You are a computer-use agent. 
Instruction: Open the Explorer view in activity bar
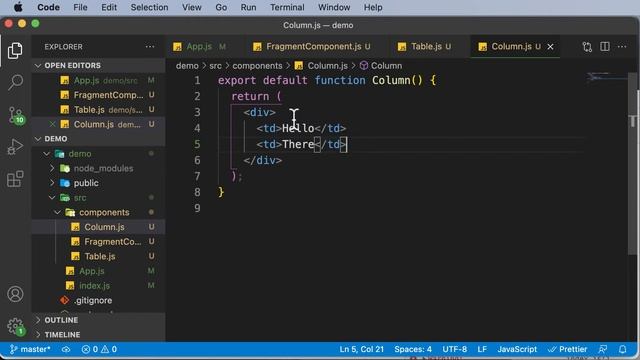15,51
